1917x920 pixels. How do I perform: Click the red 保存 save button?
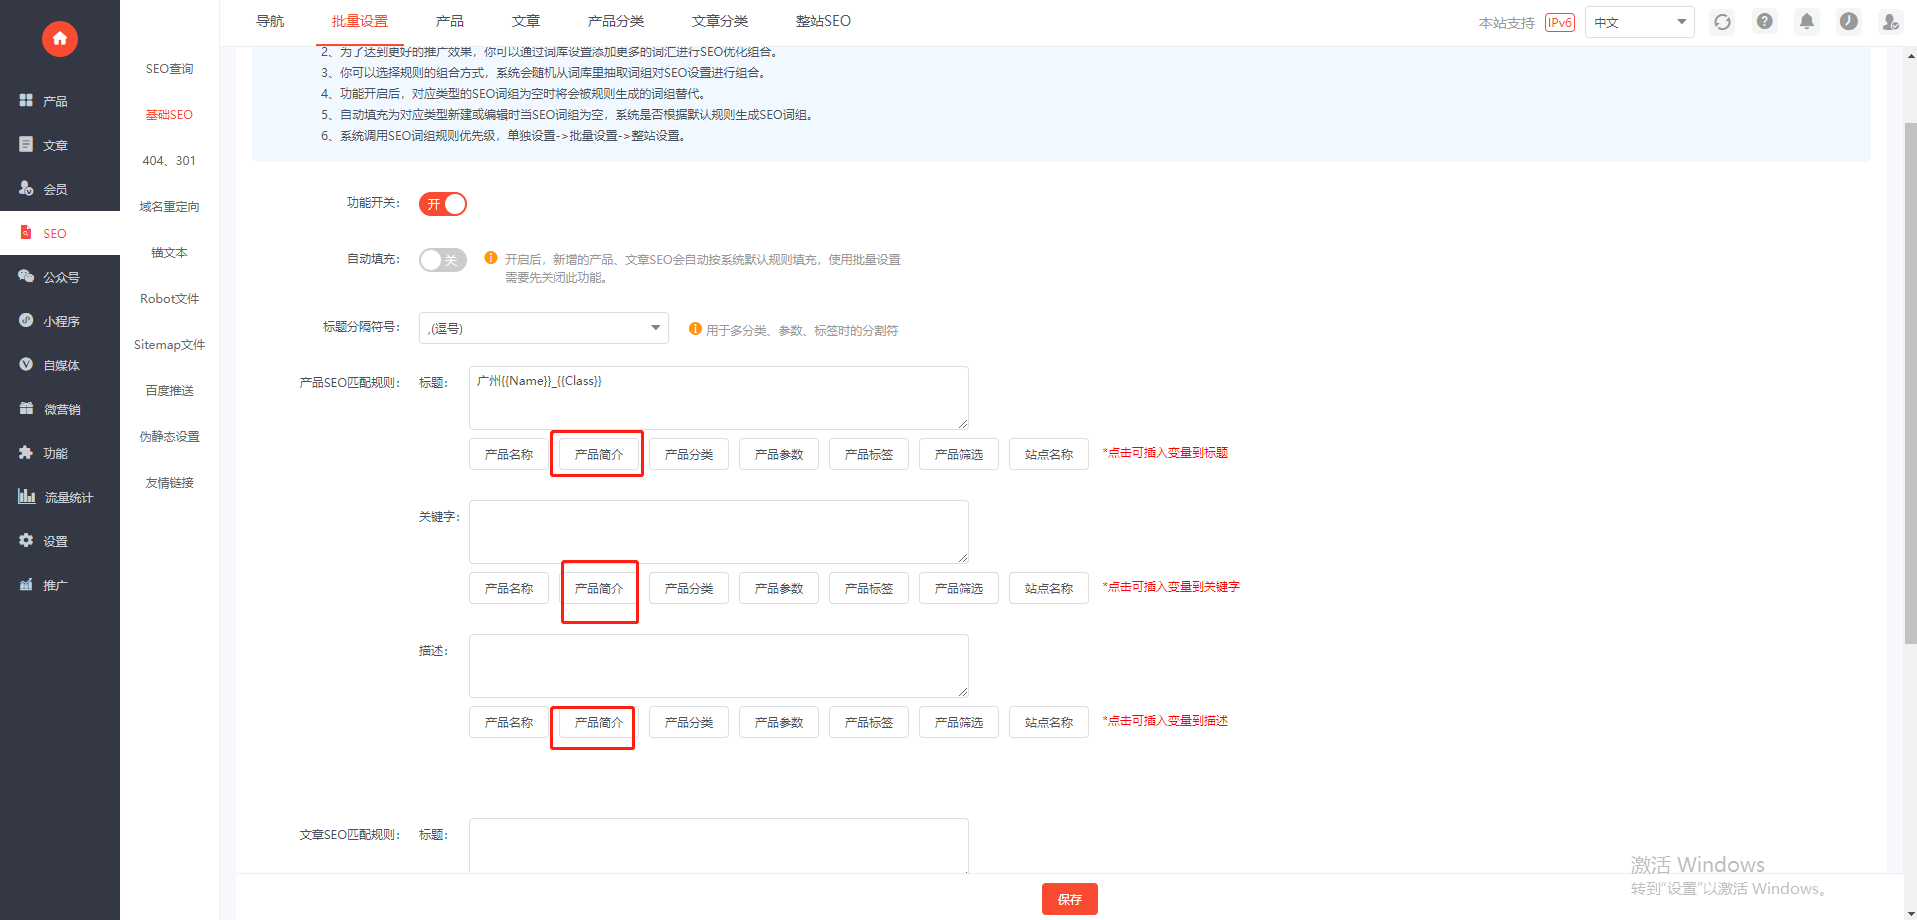pyautogui.click(x=1070, y=899)
